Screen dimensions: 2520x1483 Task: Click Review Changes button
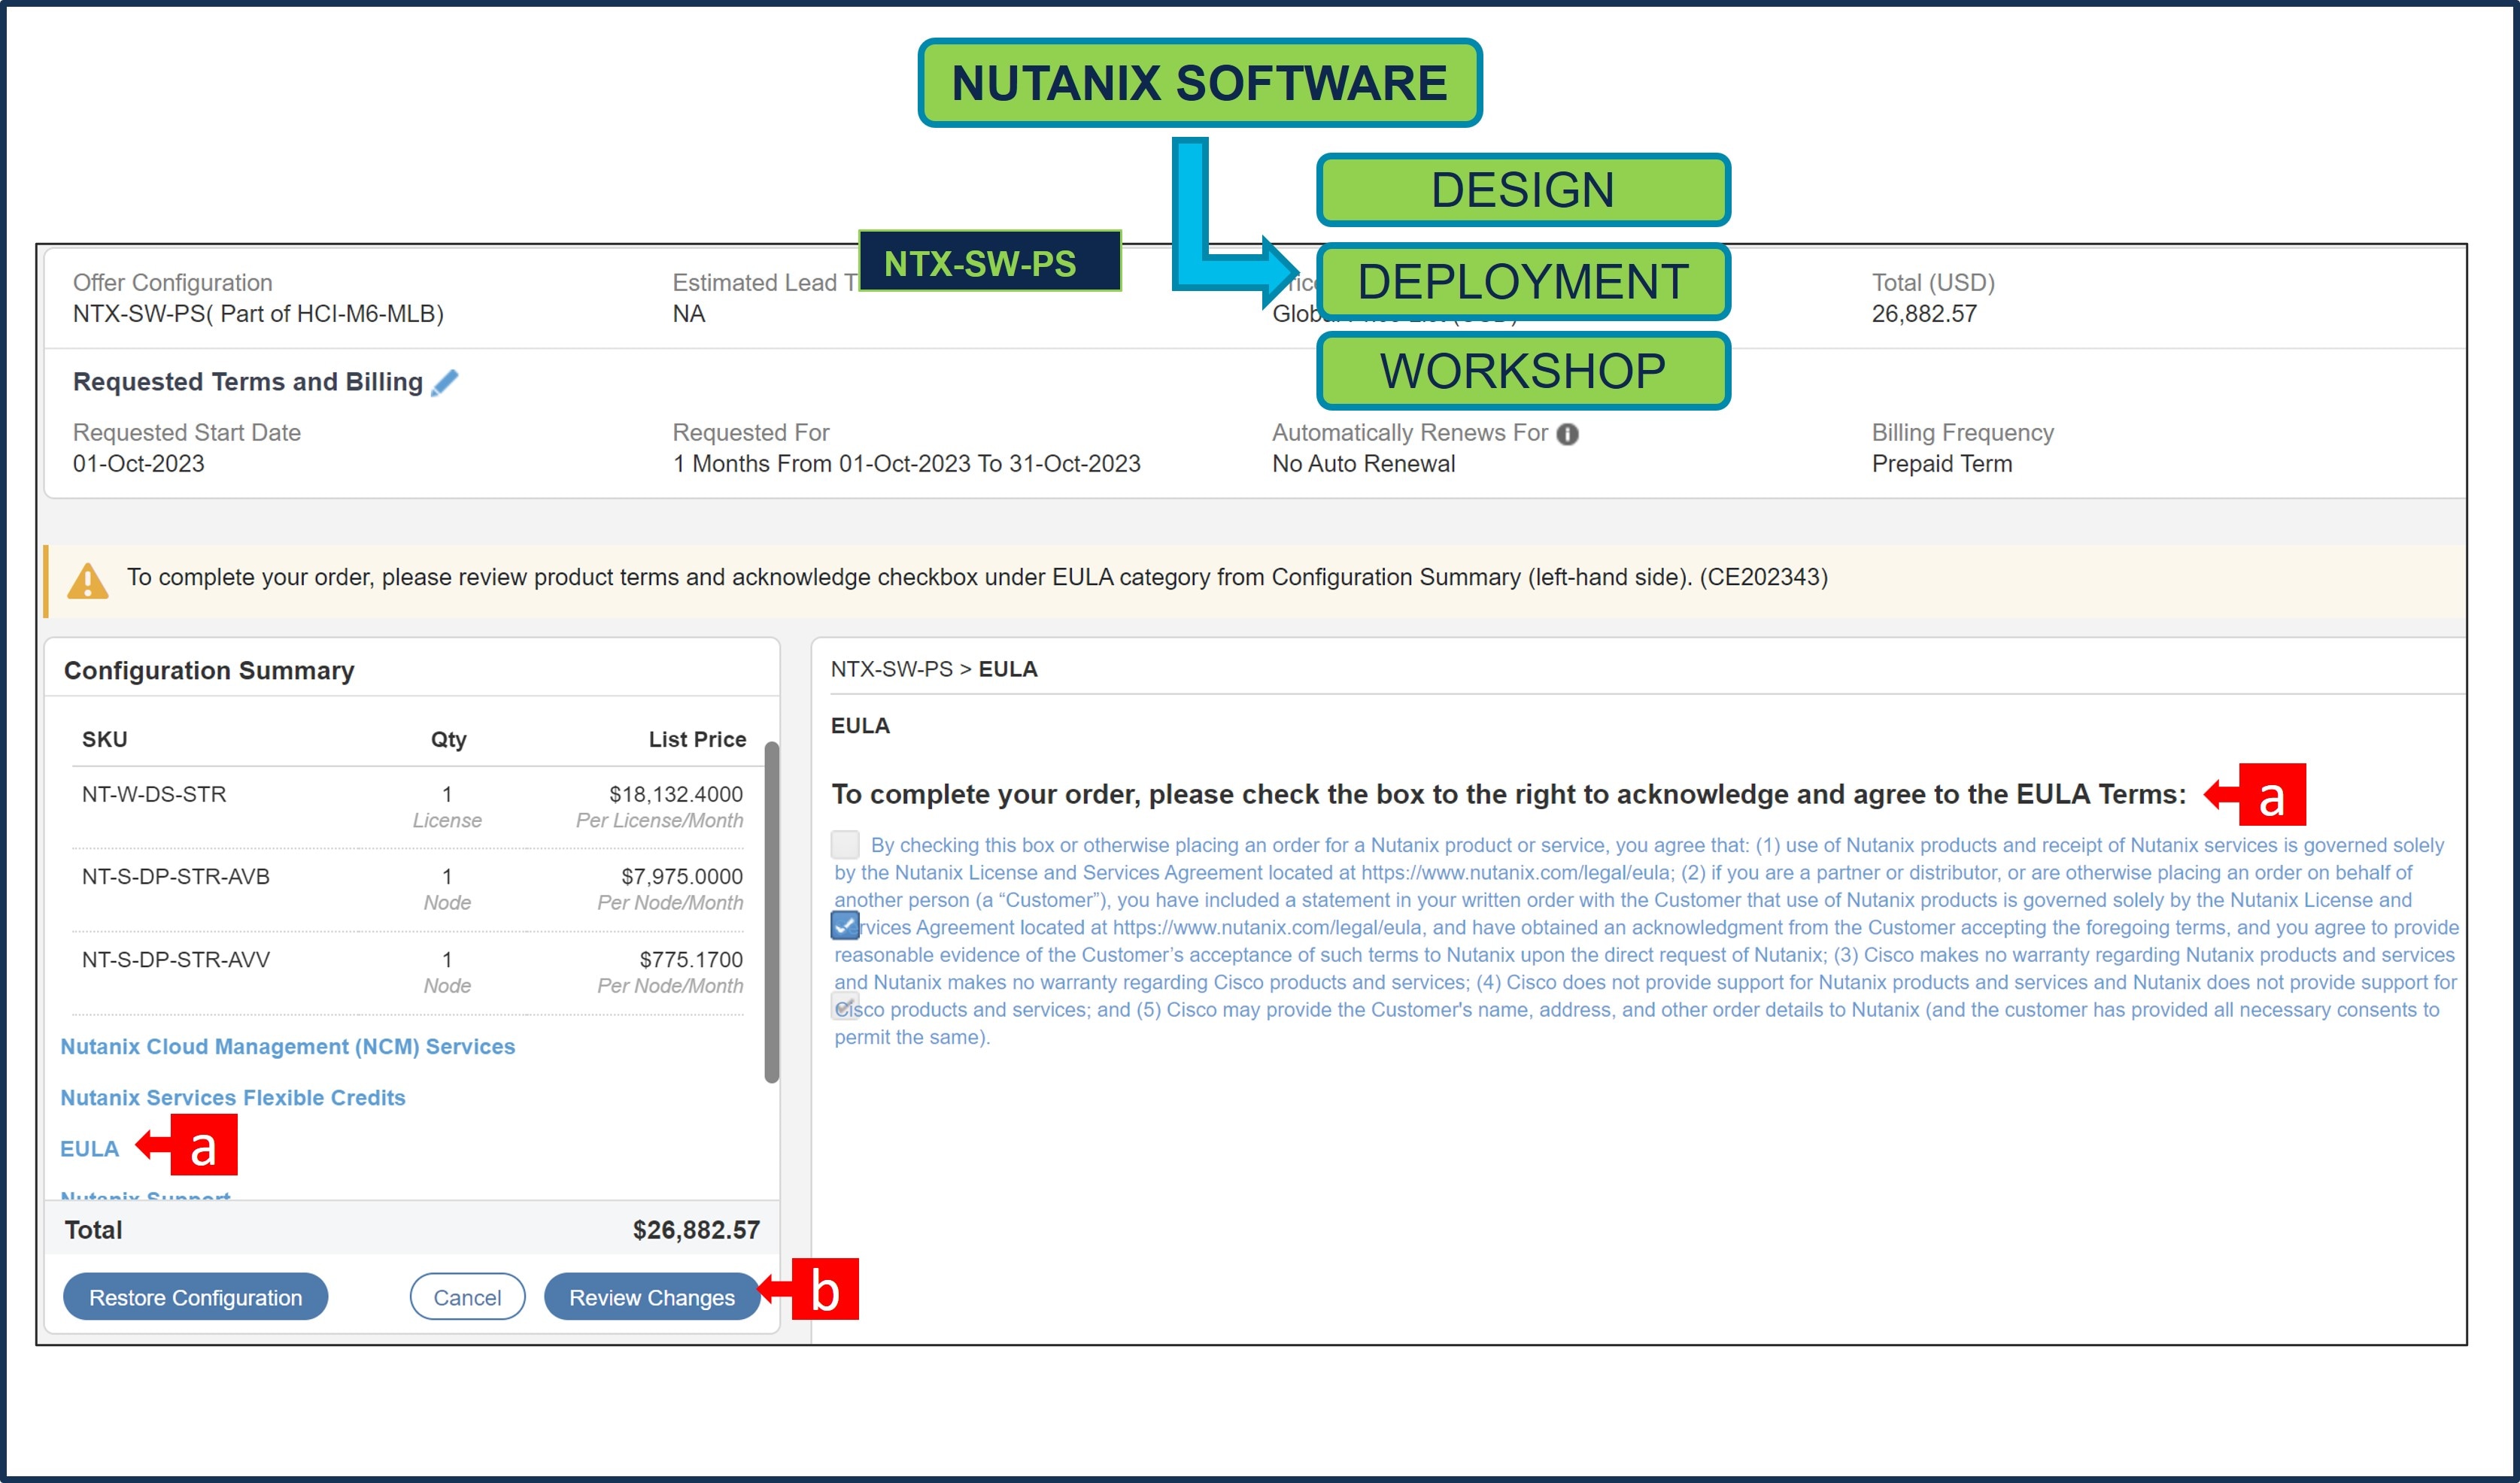(x=652, y=1297)
